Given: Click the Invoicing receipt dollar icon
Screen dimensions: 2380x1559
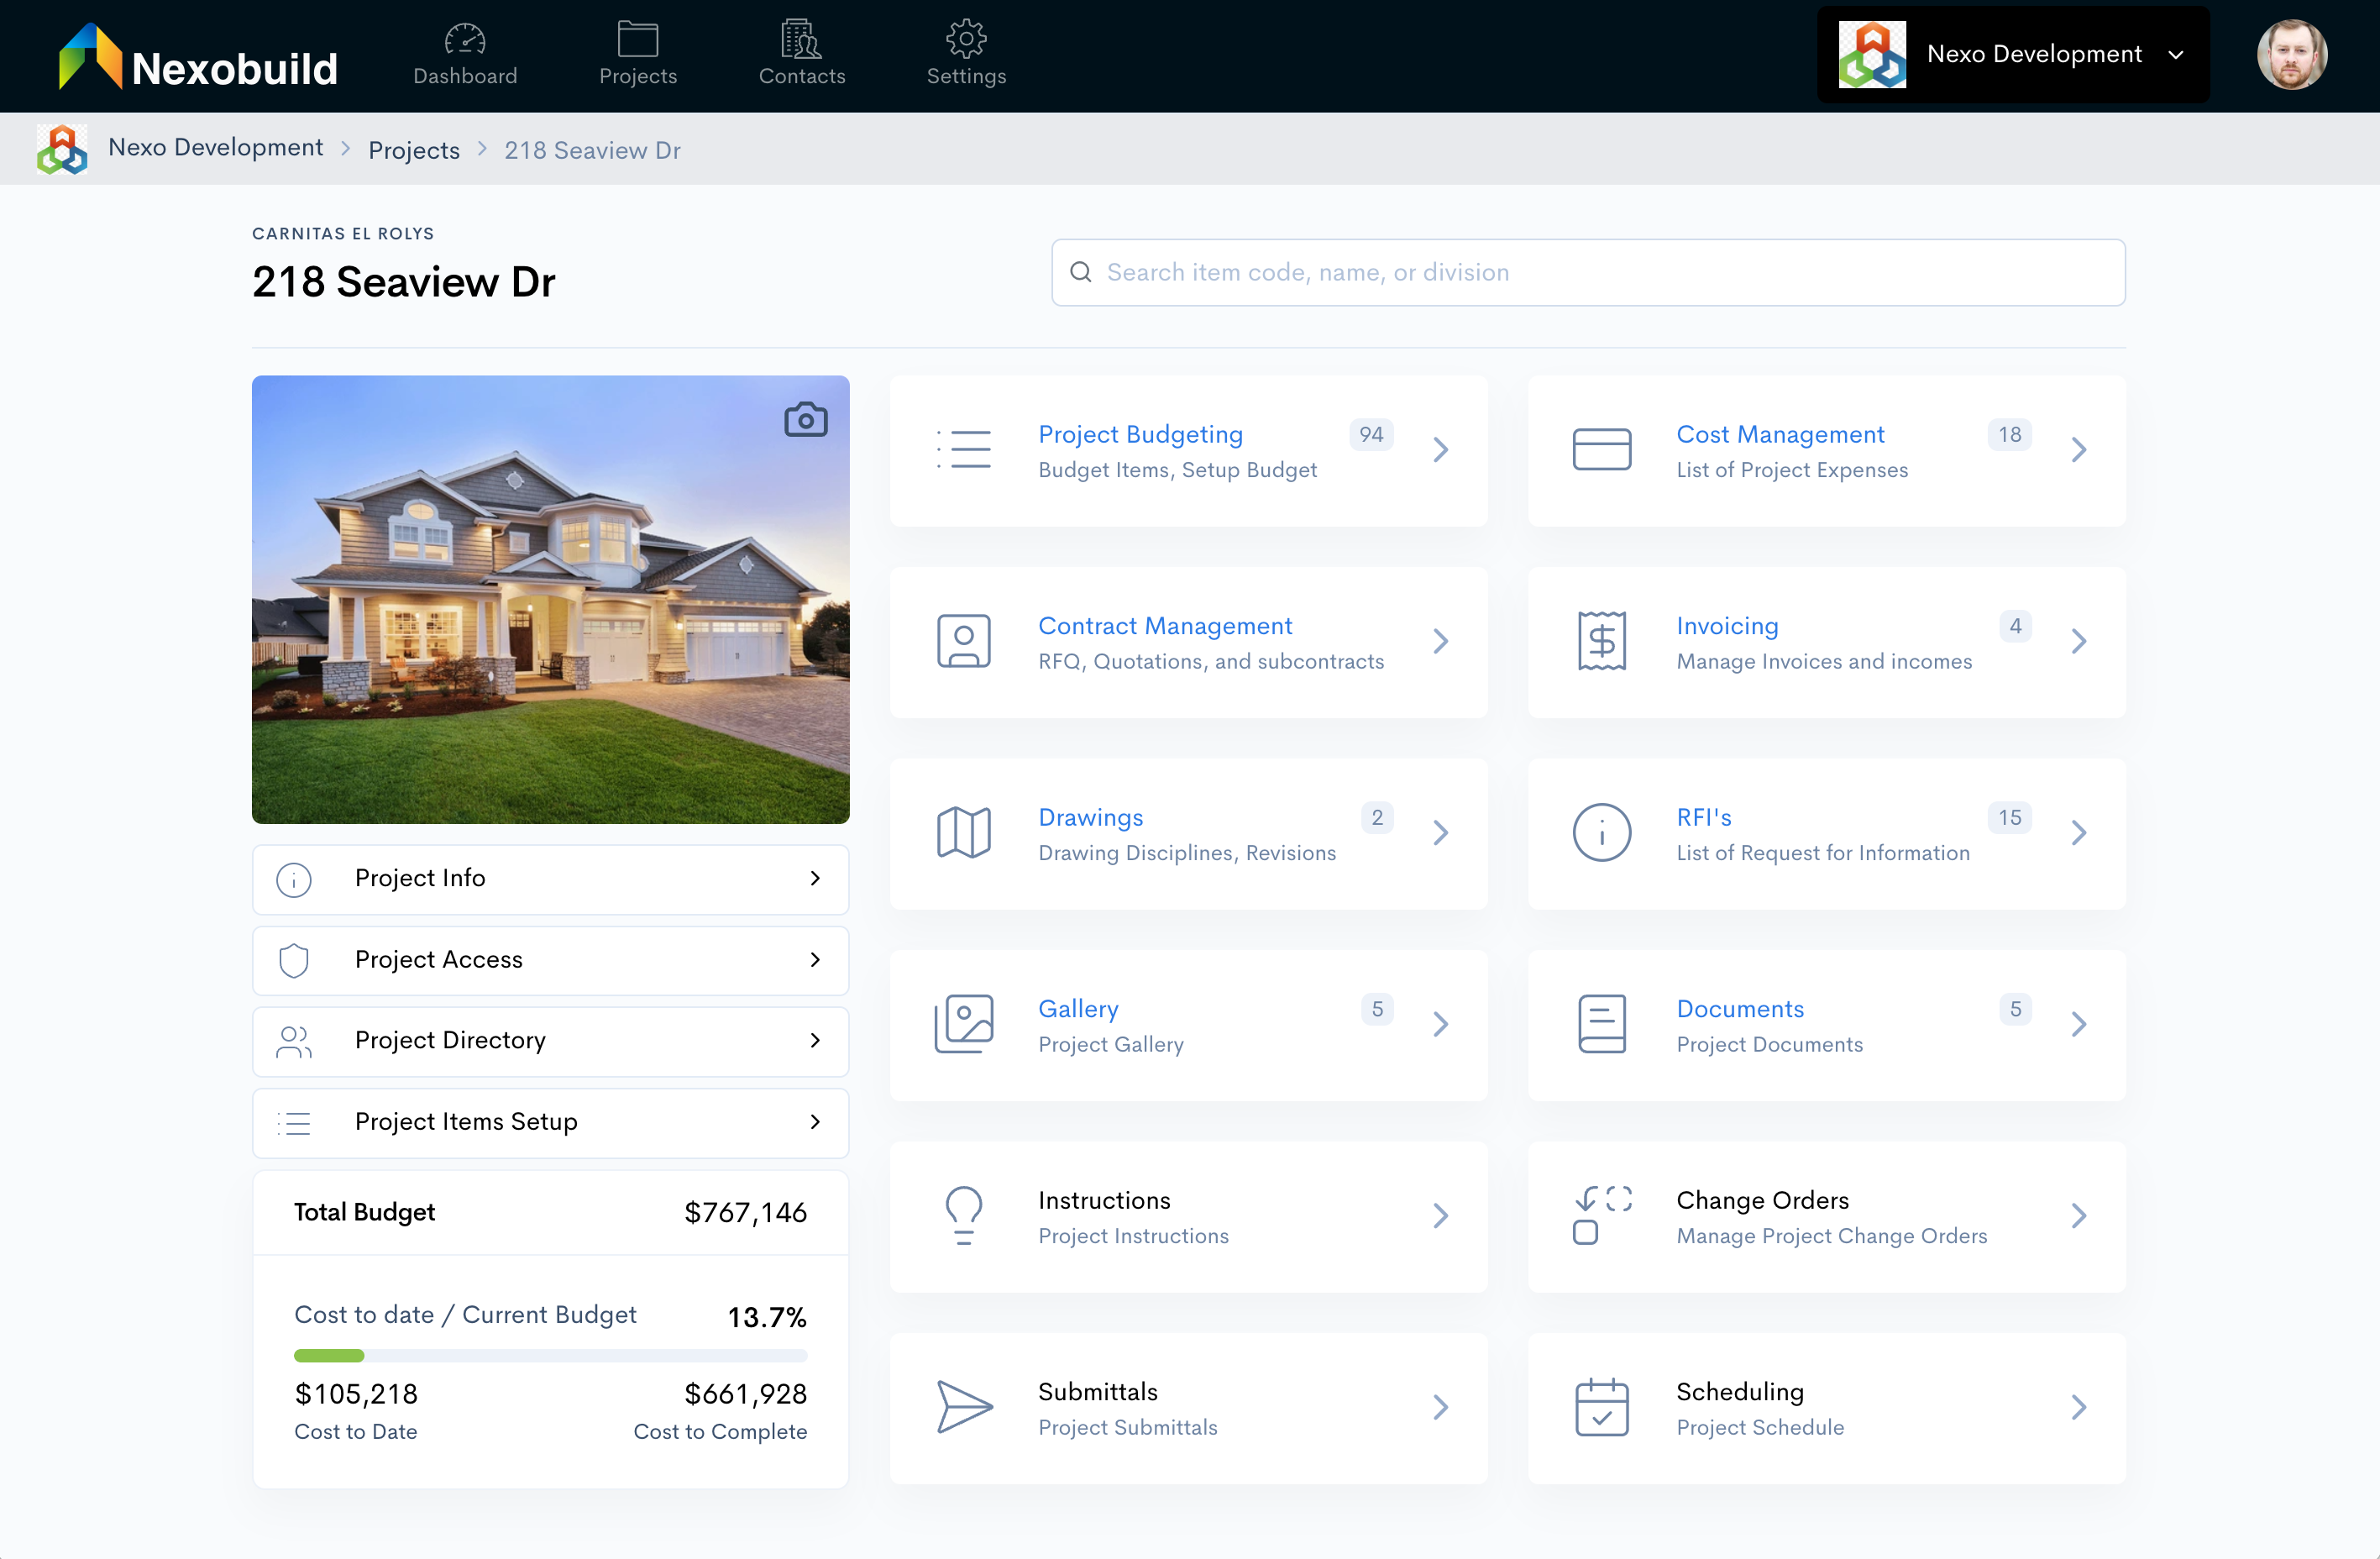Looking at the screenshot, I should tap(1601, 641).
